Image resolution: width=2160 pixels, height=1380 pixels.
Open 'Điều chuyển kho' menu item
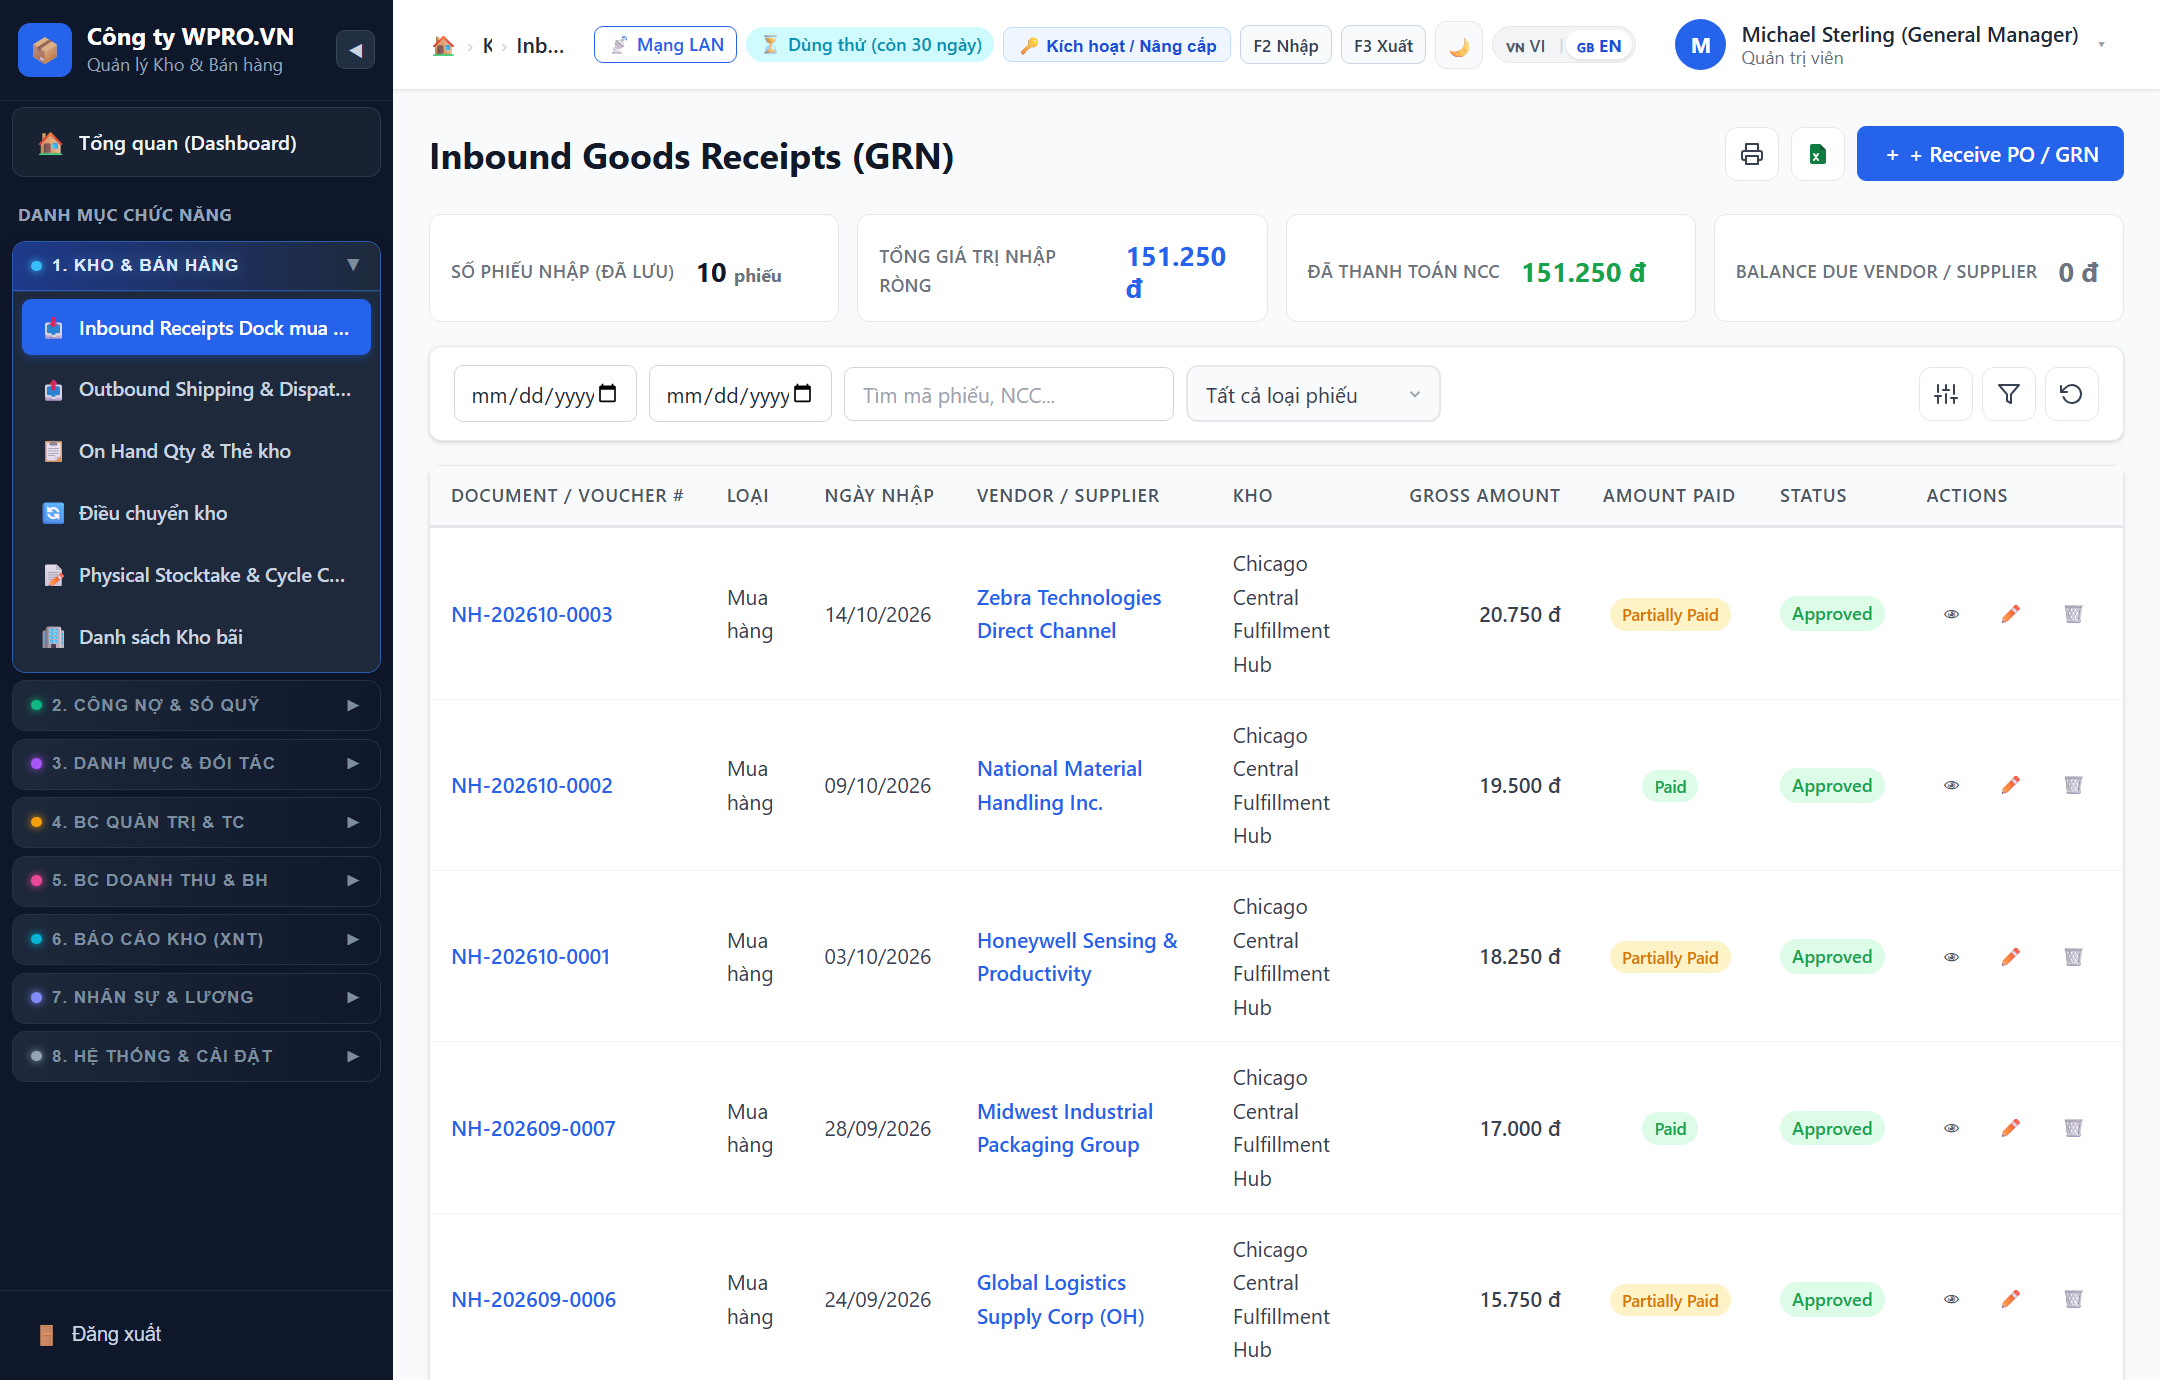point(196,513)
